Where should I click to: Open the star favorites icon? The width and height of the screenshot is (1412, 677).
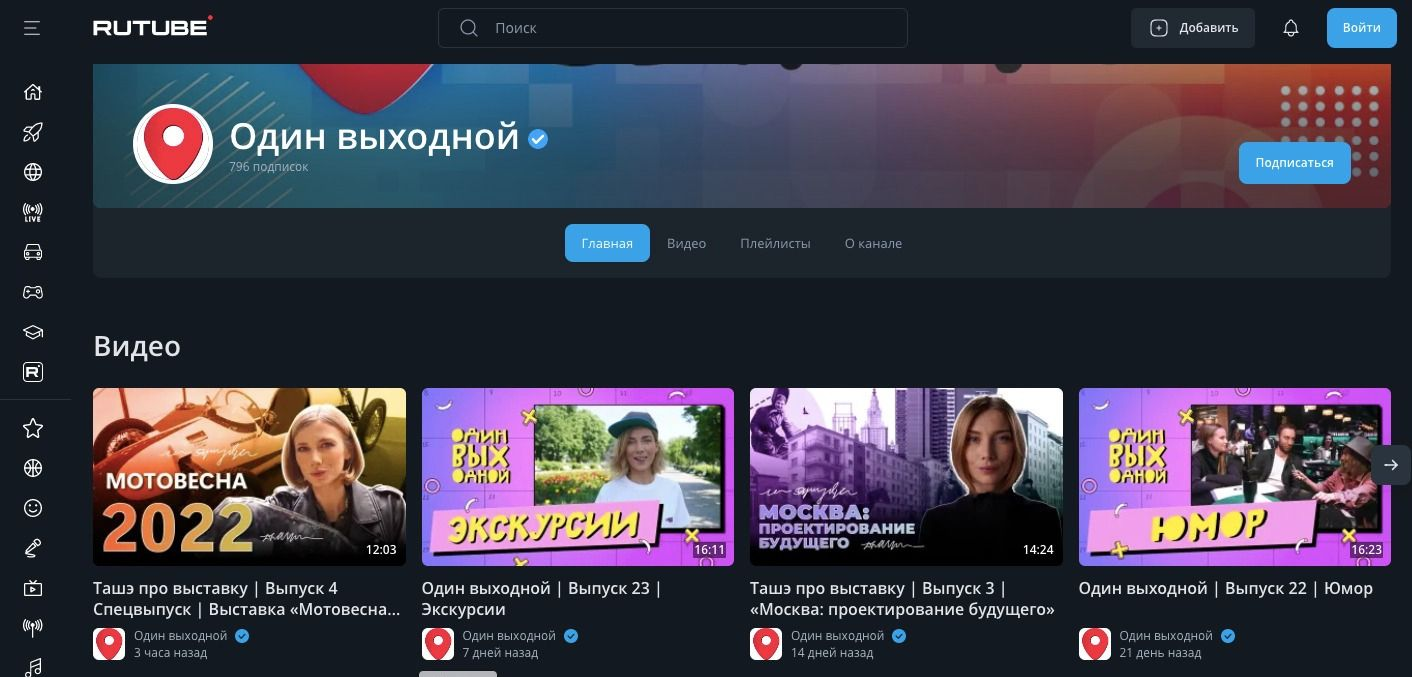point(33,428)
